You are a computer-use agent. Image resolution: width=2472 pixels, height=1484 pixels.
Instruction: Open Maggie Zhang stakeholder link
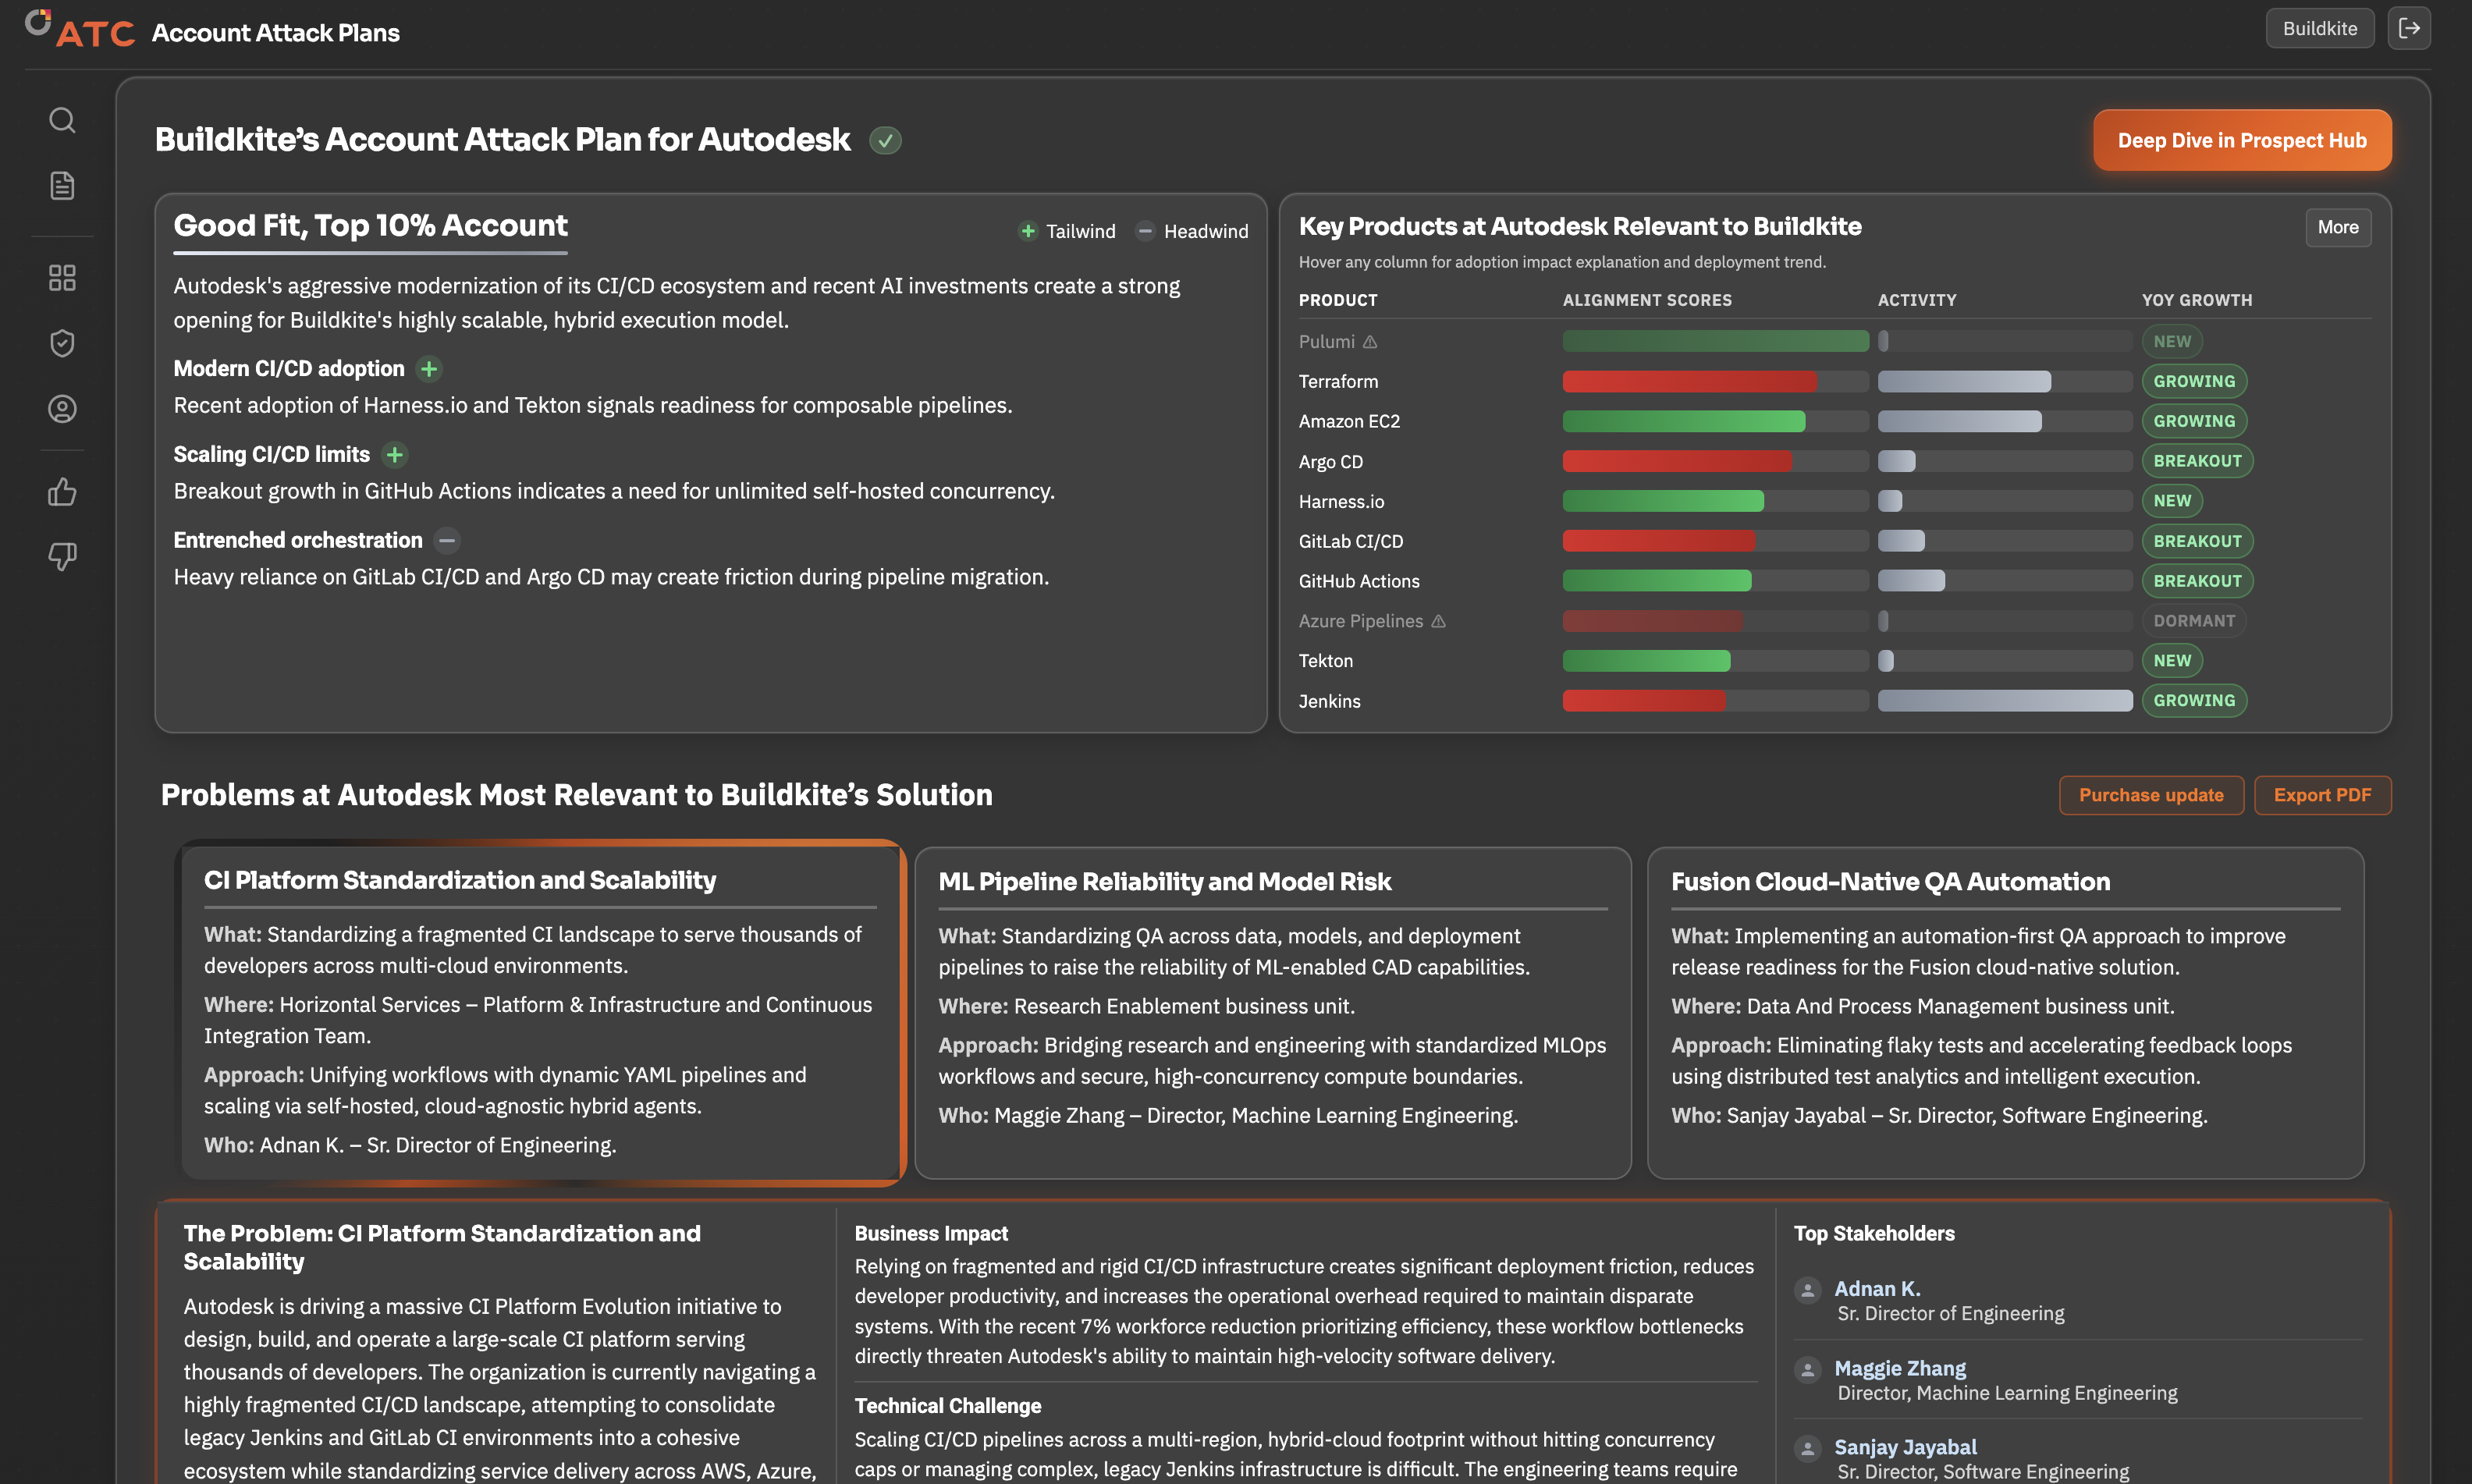tap(1899, 1368)
